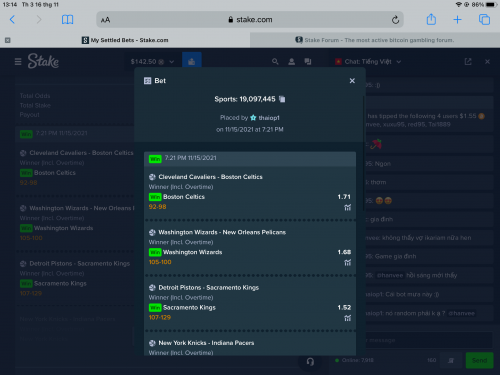Screen dimensions: 500x375
Task: Click the Send chat button
Action: coord(479,360)
